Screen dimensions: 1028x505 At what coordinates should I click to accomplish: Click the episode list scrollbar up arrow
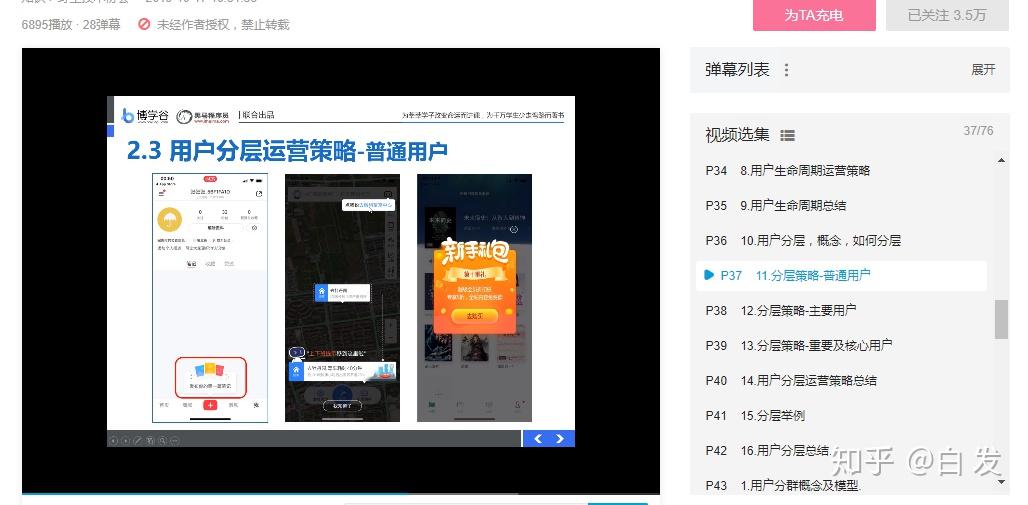point(1001,160)
